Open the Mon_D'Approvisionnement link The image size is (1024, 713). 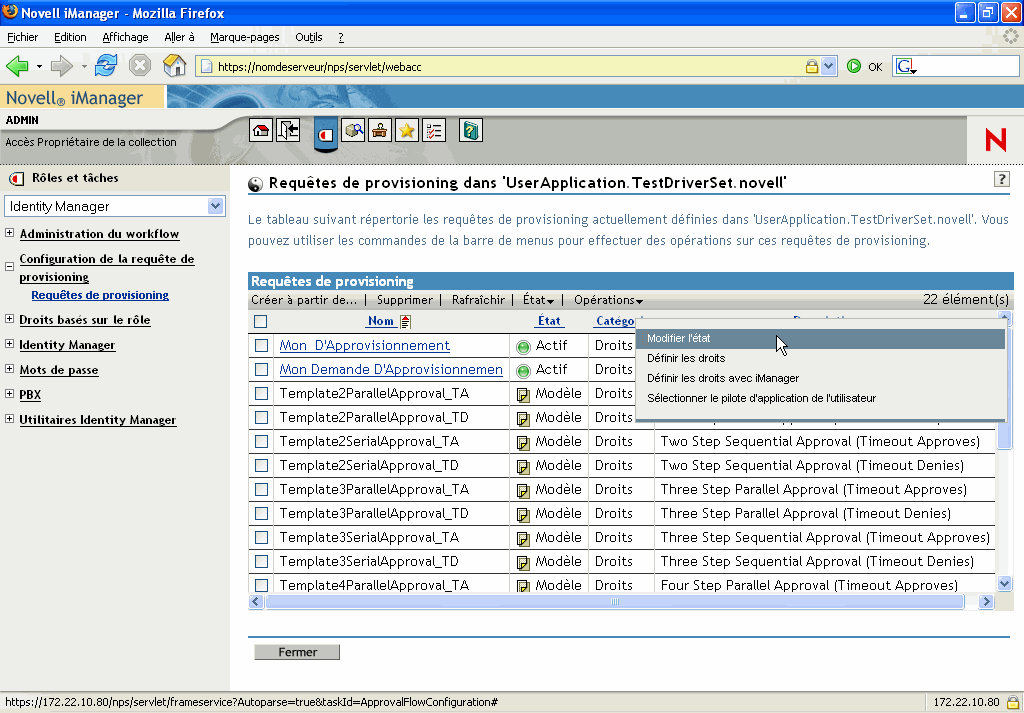click(x=364, y=345)
